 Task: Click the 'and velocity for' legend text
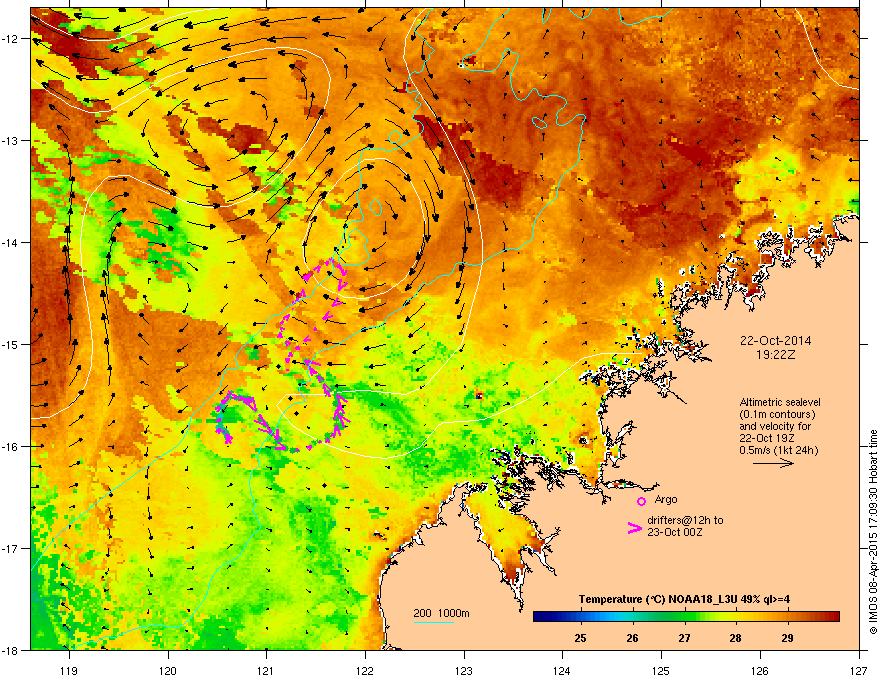point(775,426)
